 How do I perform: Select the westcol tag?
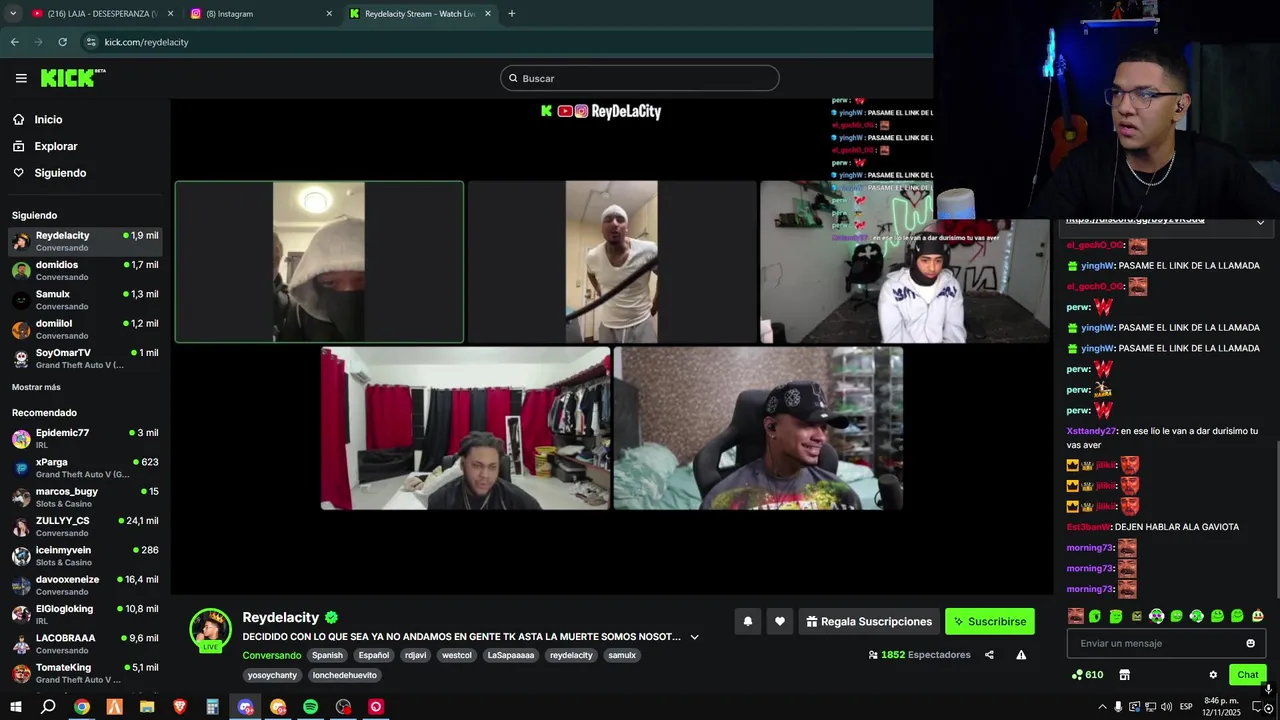[456, 655]
